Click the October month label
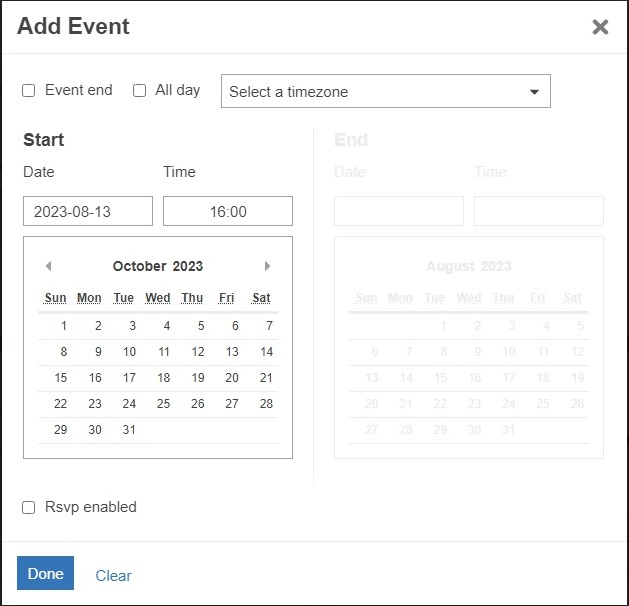629x606 pixels. point(139,266)
